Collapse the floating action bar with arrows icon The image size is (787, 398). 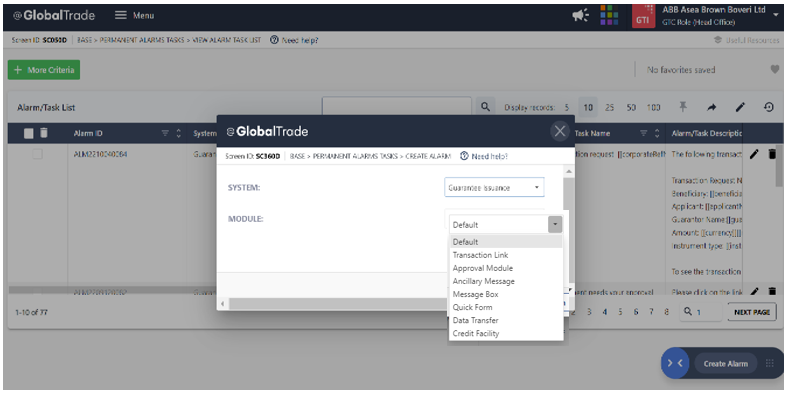[675, 363]
